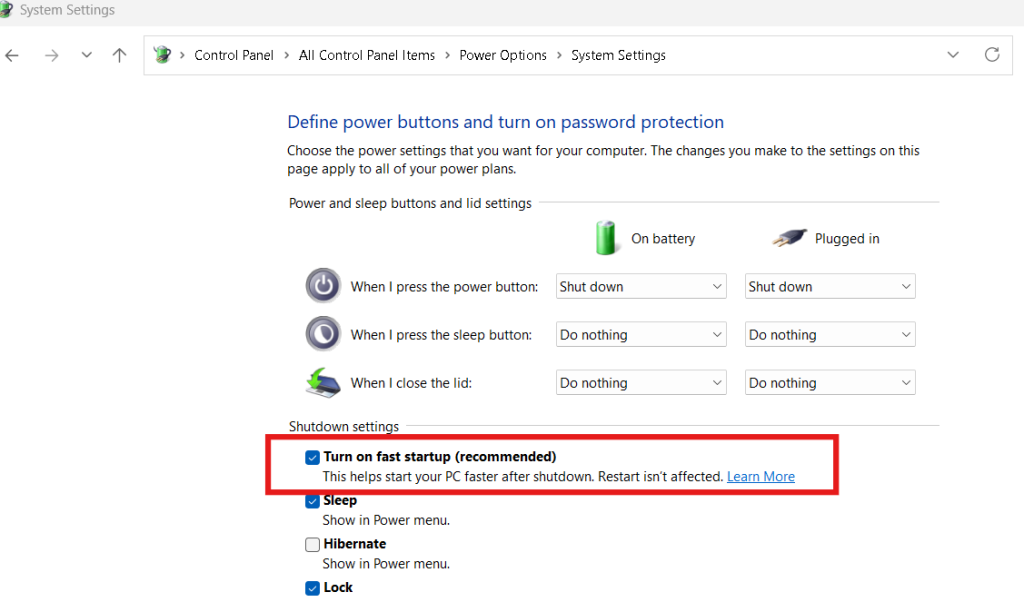Click the plugged in power cord icon
This screenshot has height=602, width=1024.
click(x=789, y=238)
